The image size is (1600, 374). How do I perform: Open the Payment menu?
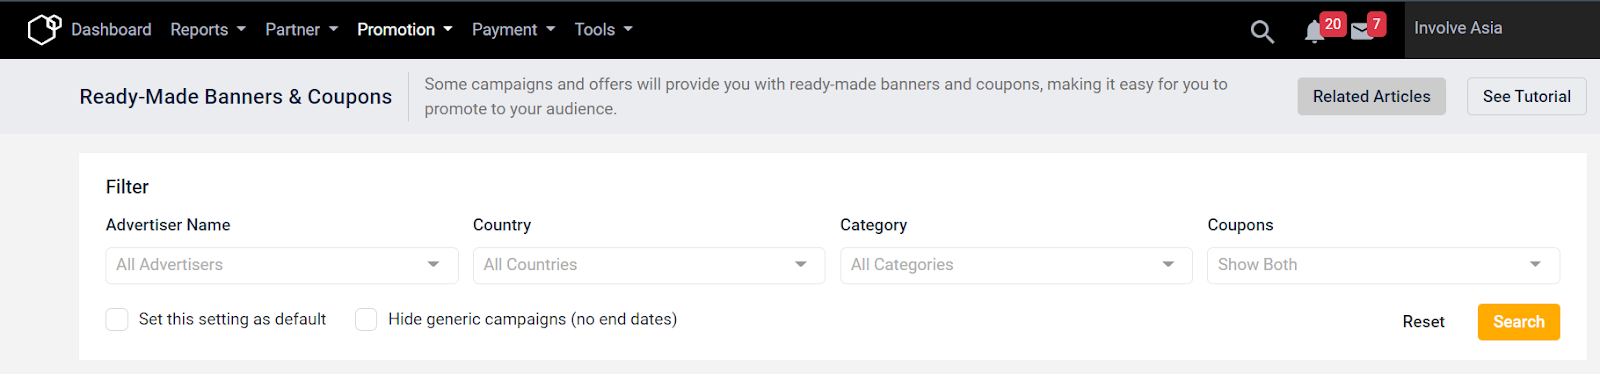click(514, 30)
